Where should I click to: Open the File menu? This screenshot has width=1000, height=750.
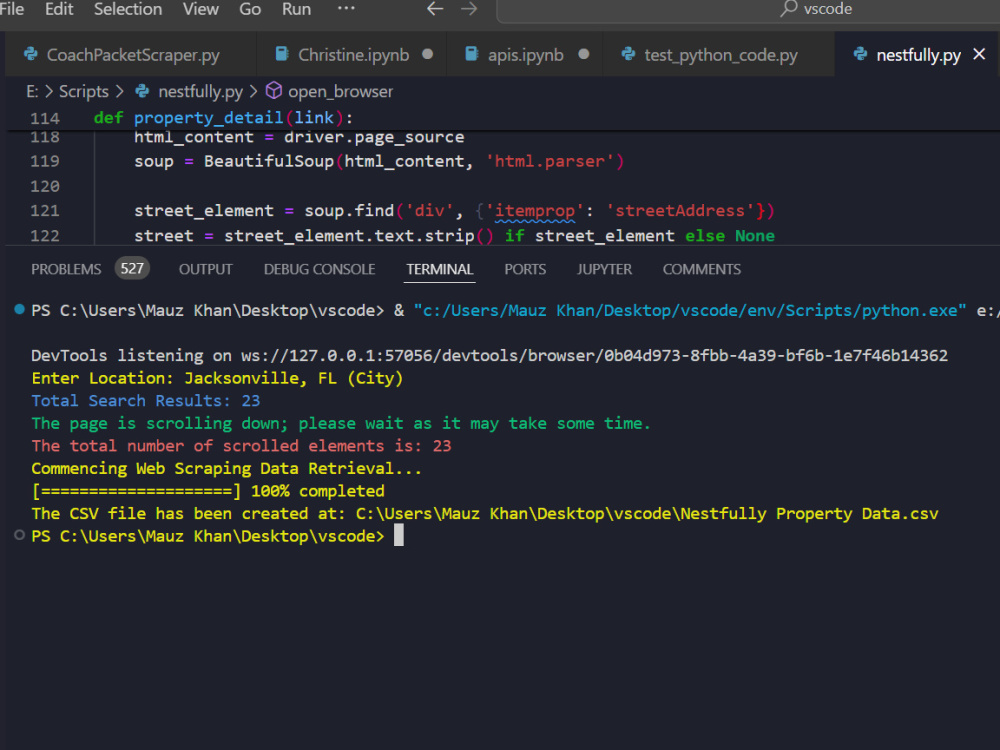[11, 9]
